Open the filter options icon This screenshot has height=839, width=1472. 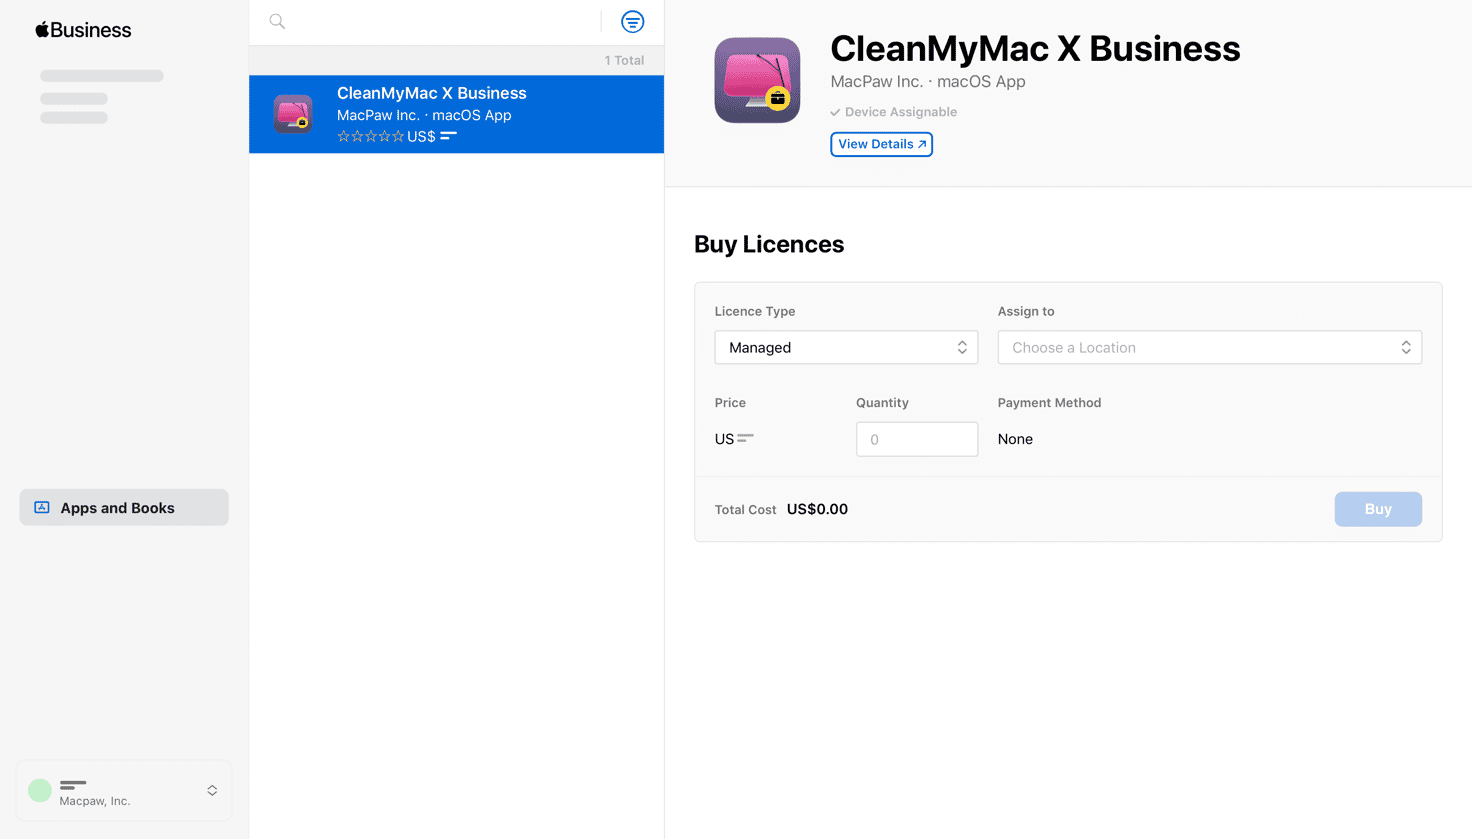coord(632,21)
